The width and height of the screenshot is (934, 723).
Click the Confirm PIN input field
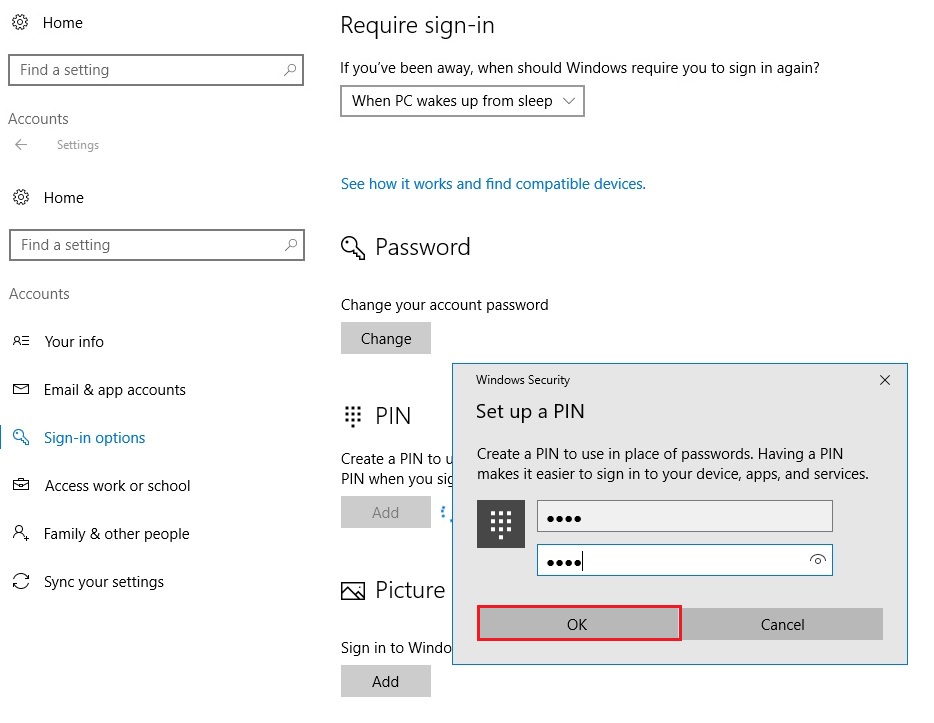670,561
